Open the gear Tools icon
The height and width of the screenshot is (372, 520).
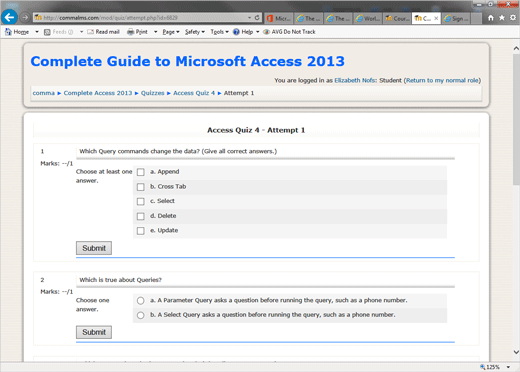tap(513, 18)
